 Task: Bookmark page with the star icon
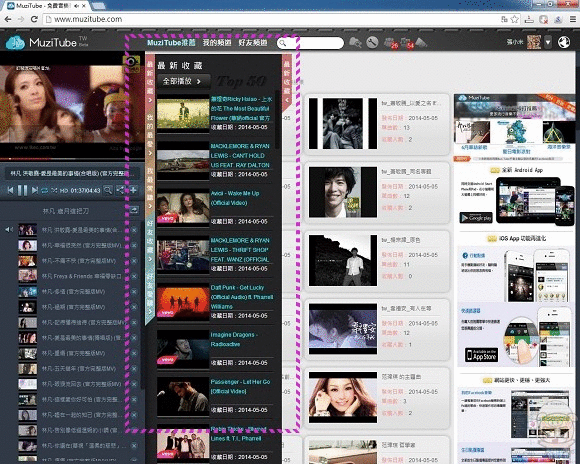click(x=515, y=19)
